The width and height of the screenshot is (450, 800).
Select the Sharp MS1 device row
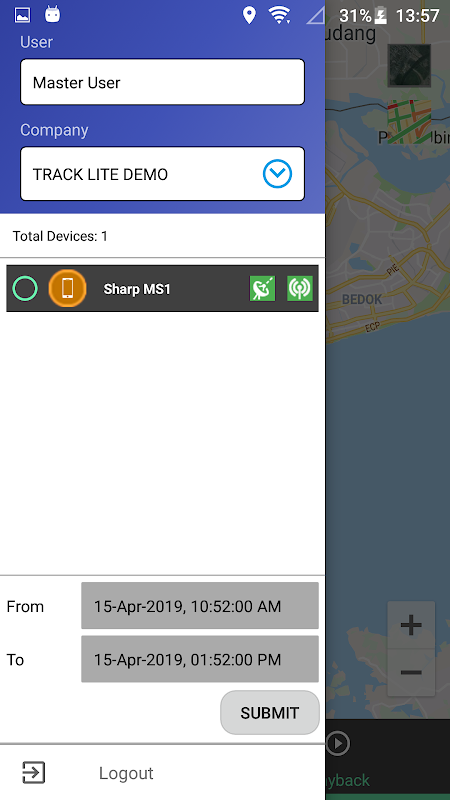pyautogui.click(x=162, y=289)
